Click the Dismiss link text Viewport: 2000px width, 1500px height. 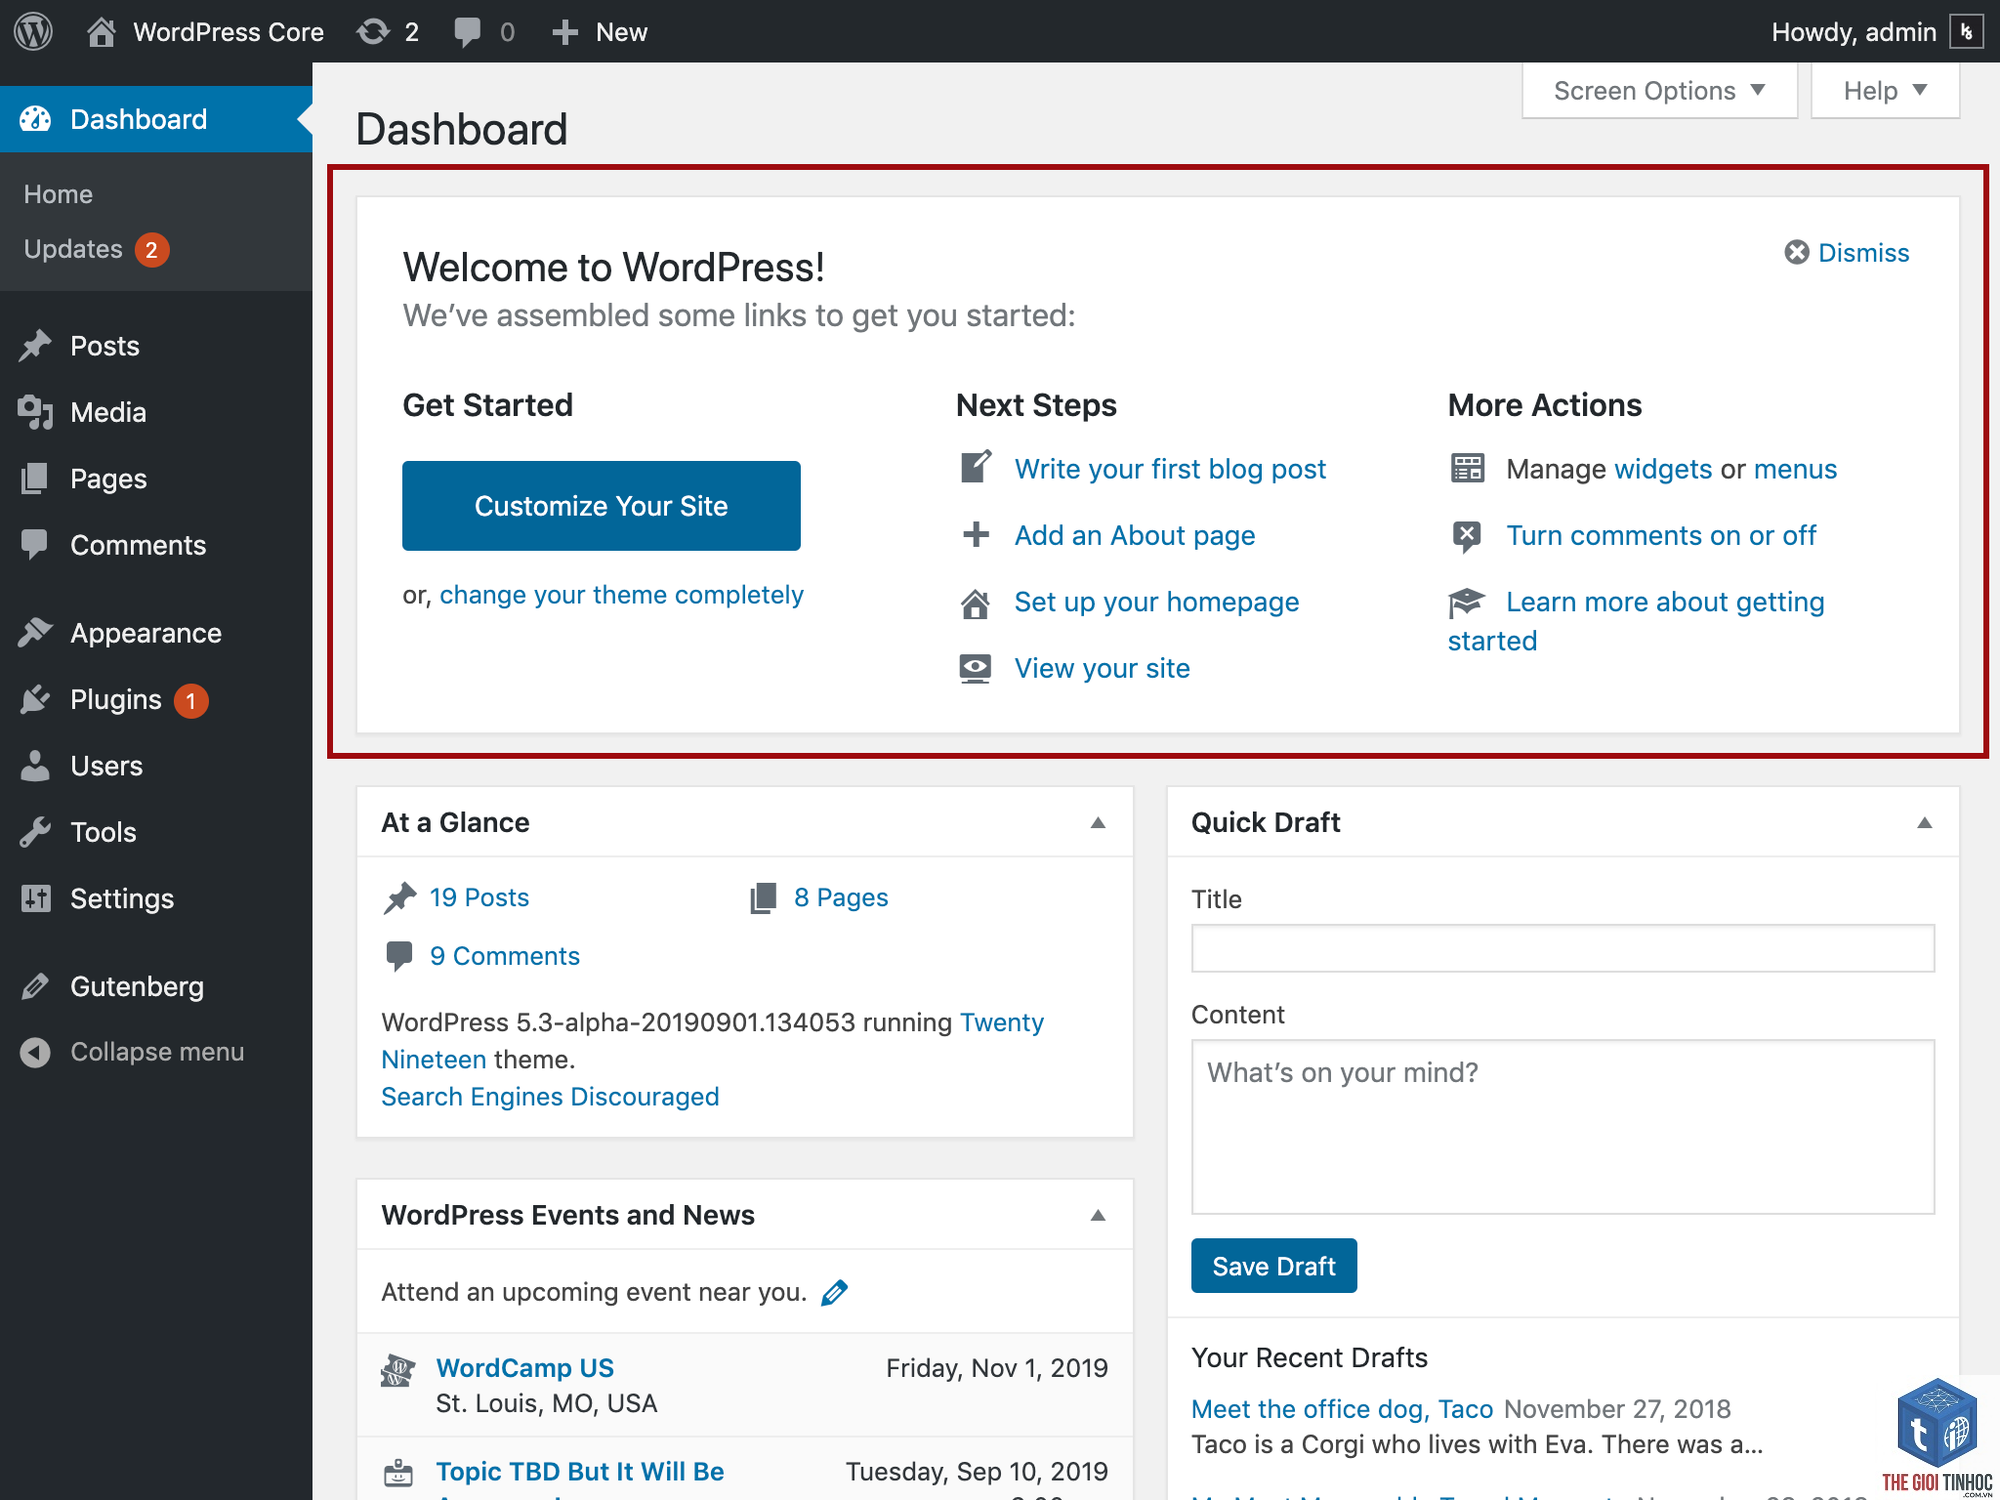(1864, 253)
